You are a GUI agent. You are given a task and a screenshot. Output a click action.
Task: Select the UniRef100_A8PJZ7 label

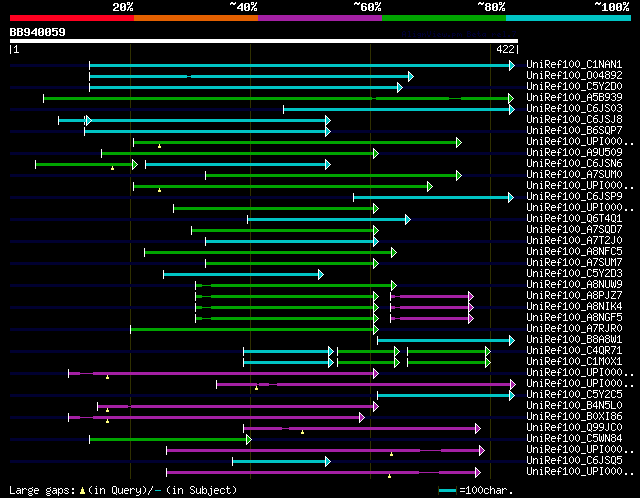(x=574, y=296)
